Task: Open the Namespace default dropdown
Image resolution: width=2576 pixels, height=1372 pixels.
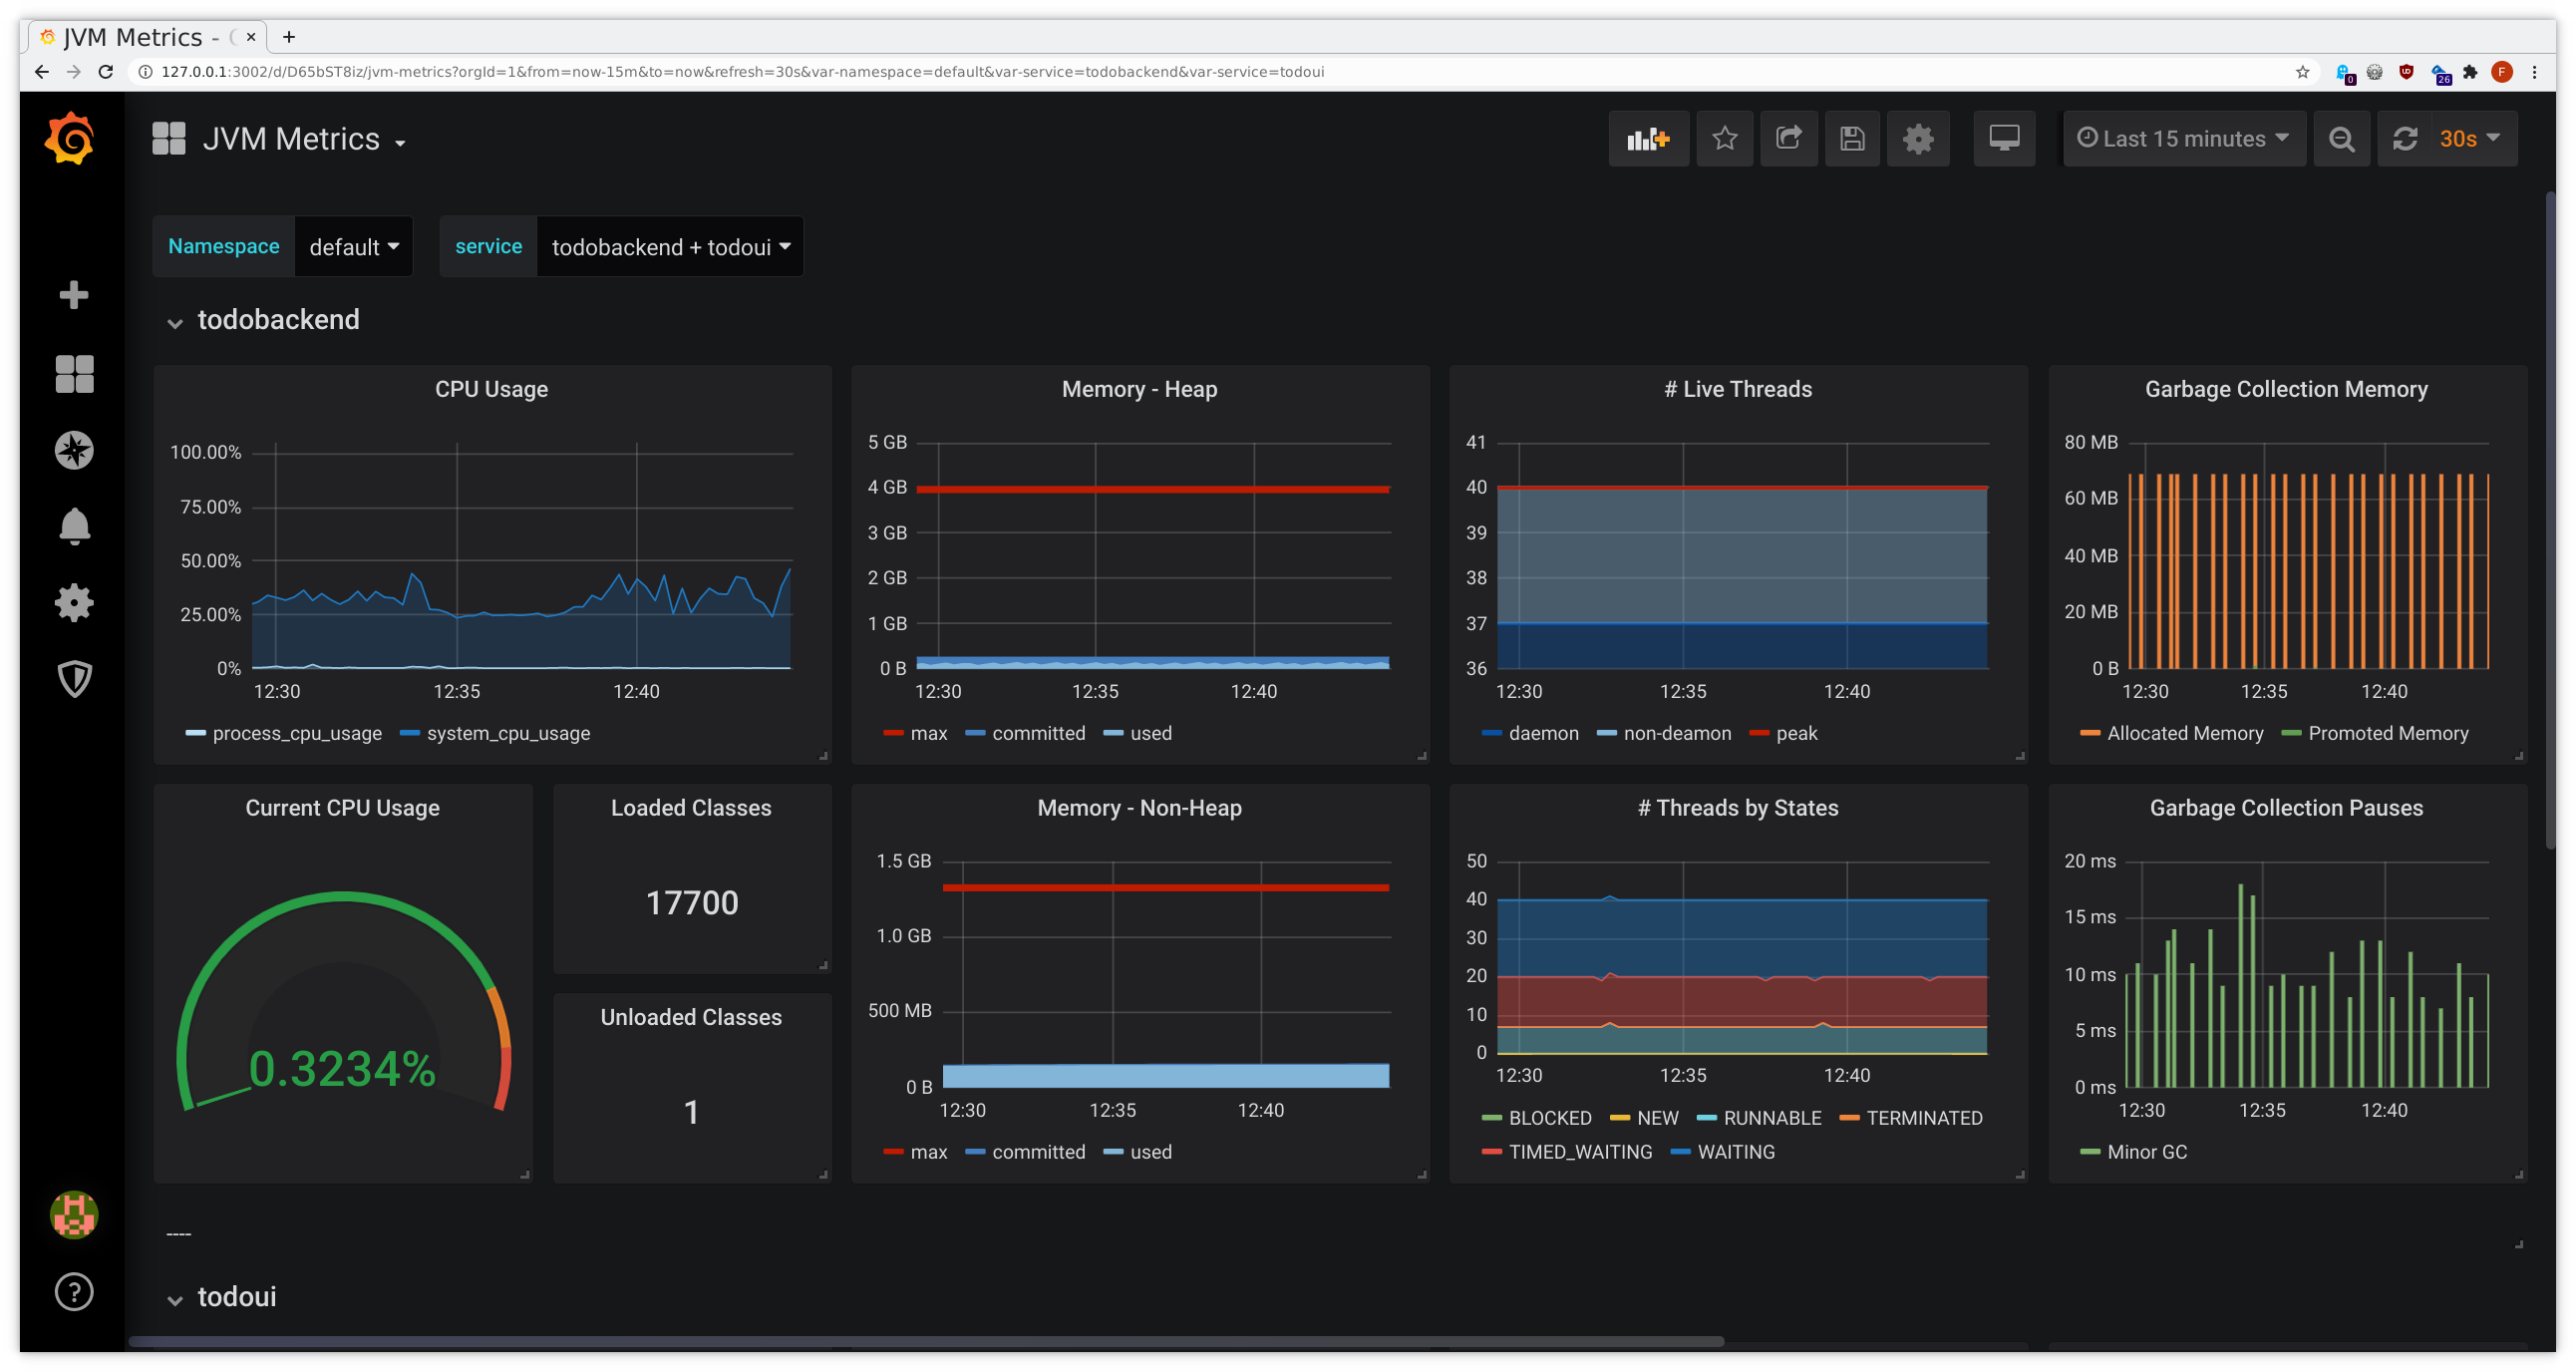Action: pyautogui.click(x=352, y=246)
